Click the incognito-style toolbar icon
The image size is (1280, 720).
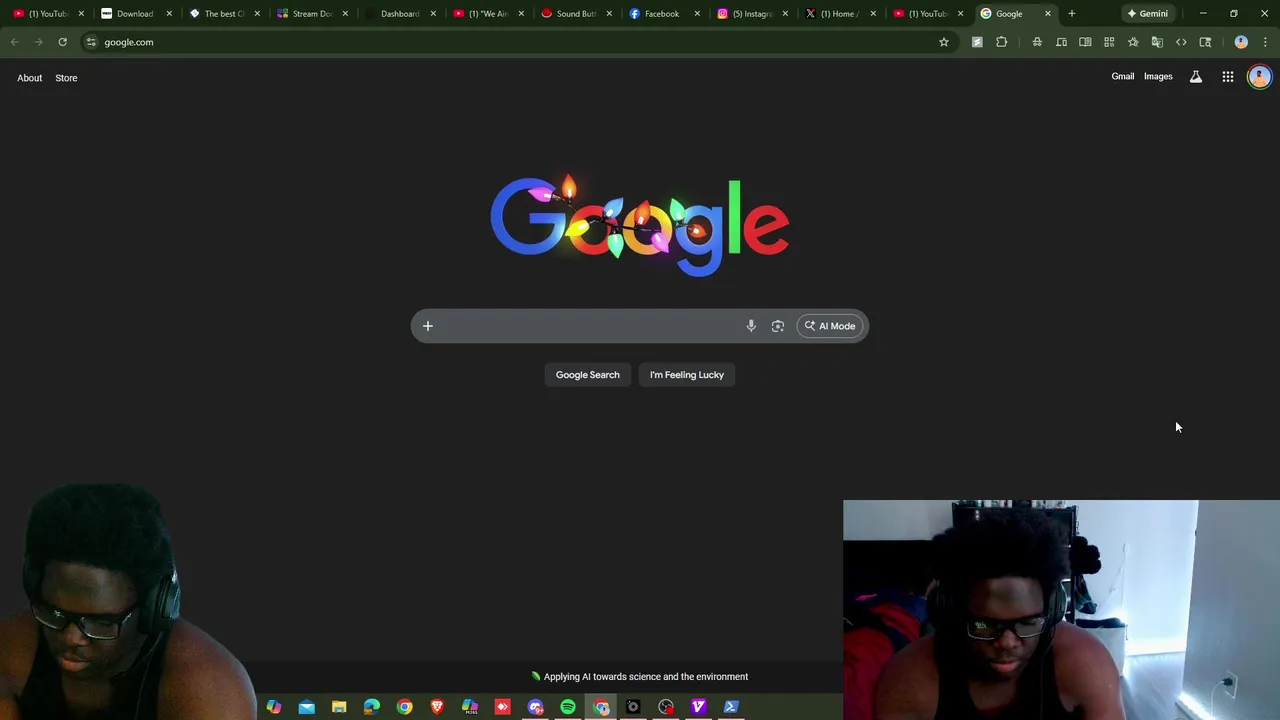[x=1037, y=42]
